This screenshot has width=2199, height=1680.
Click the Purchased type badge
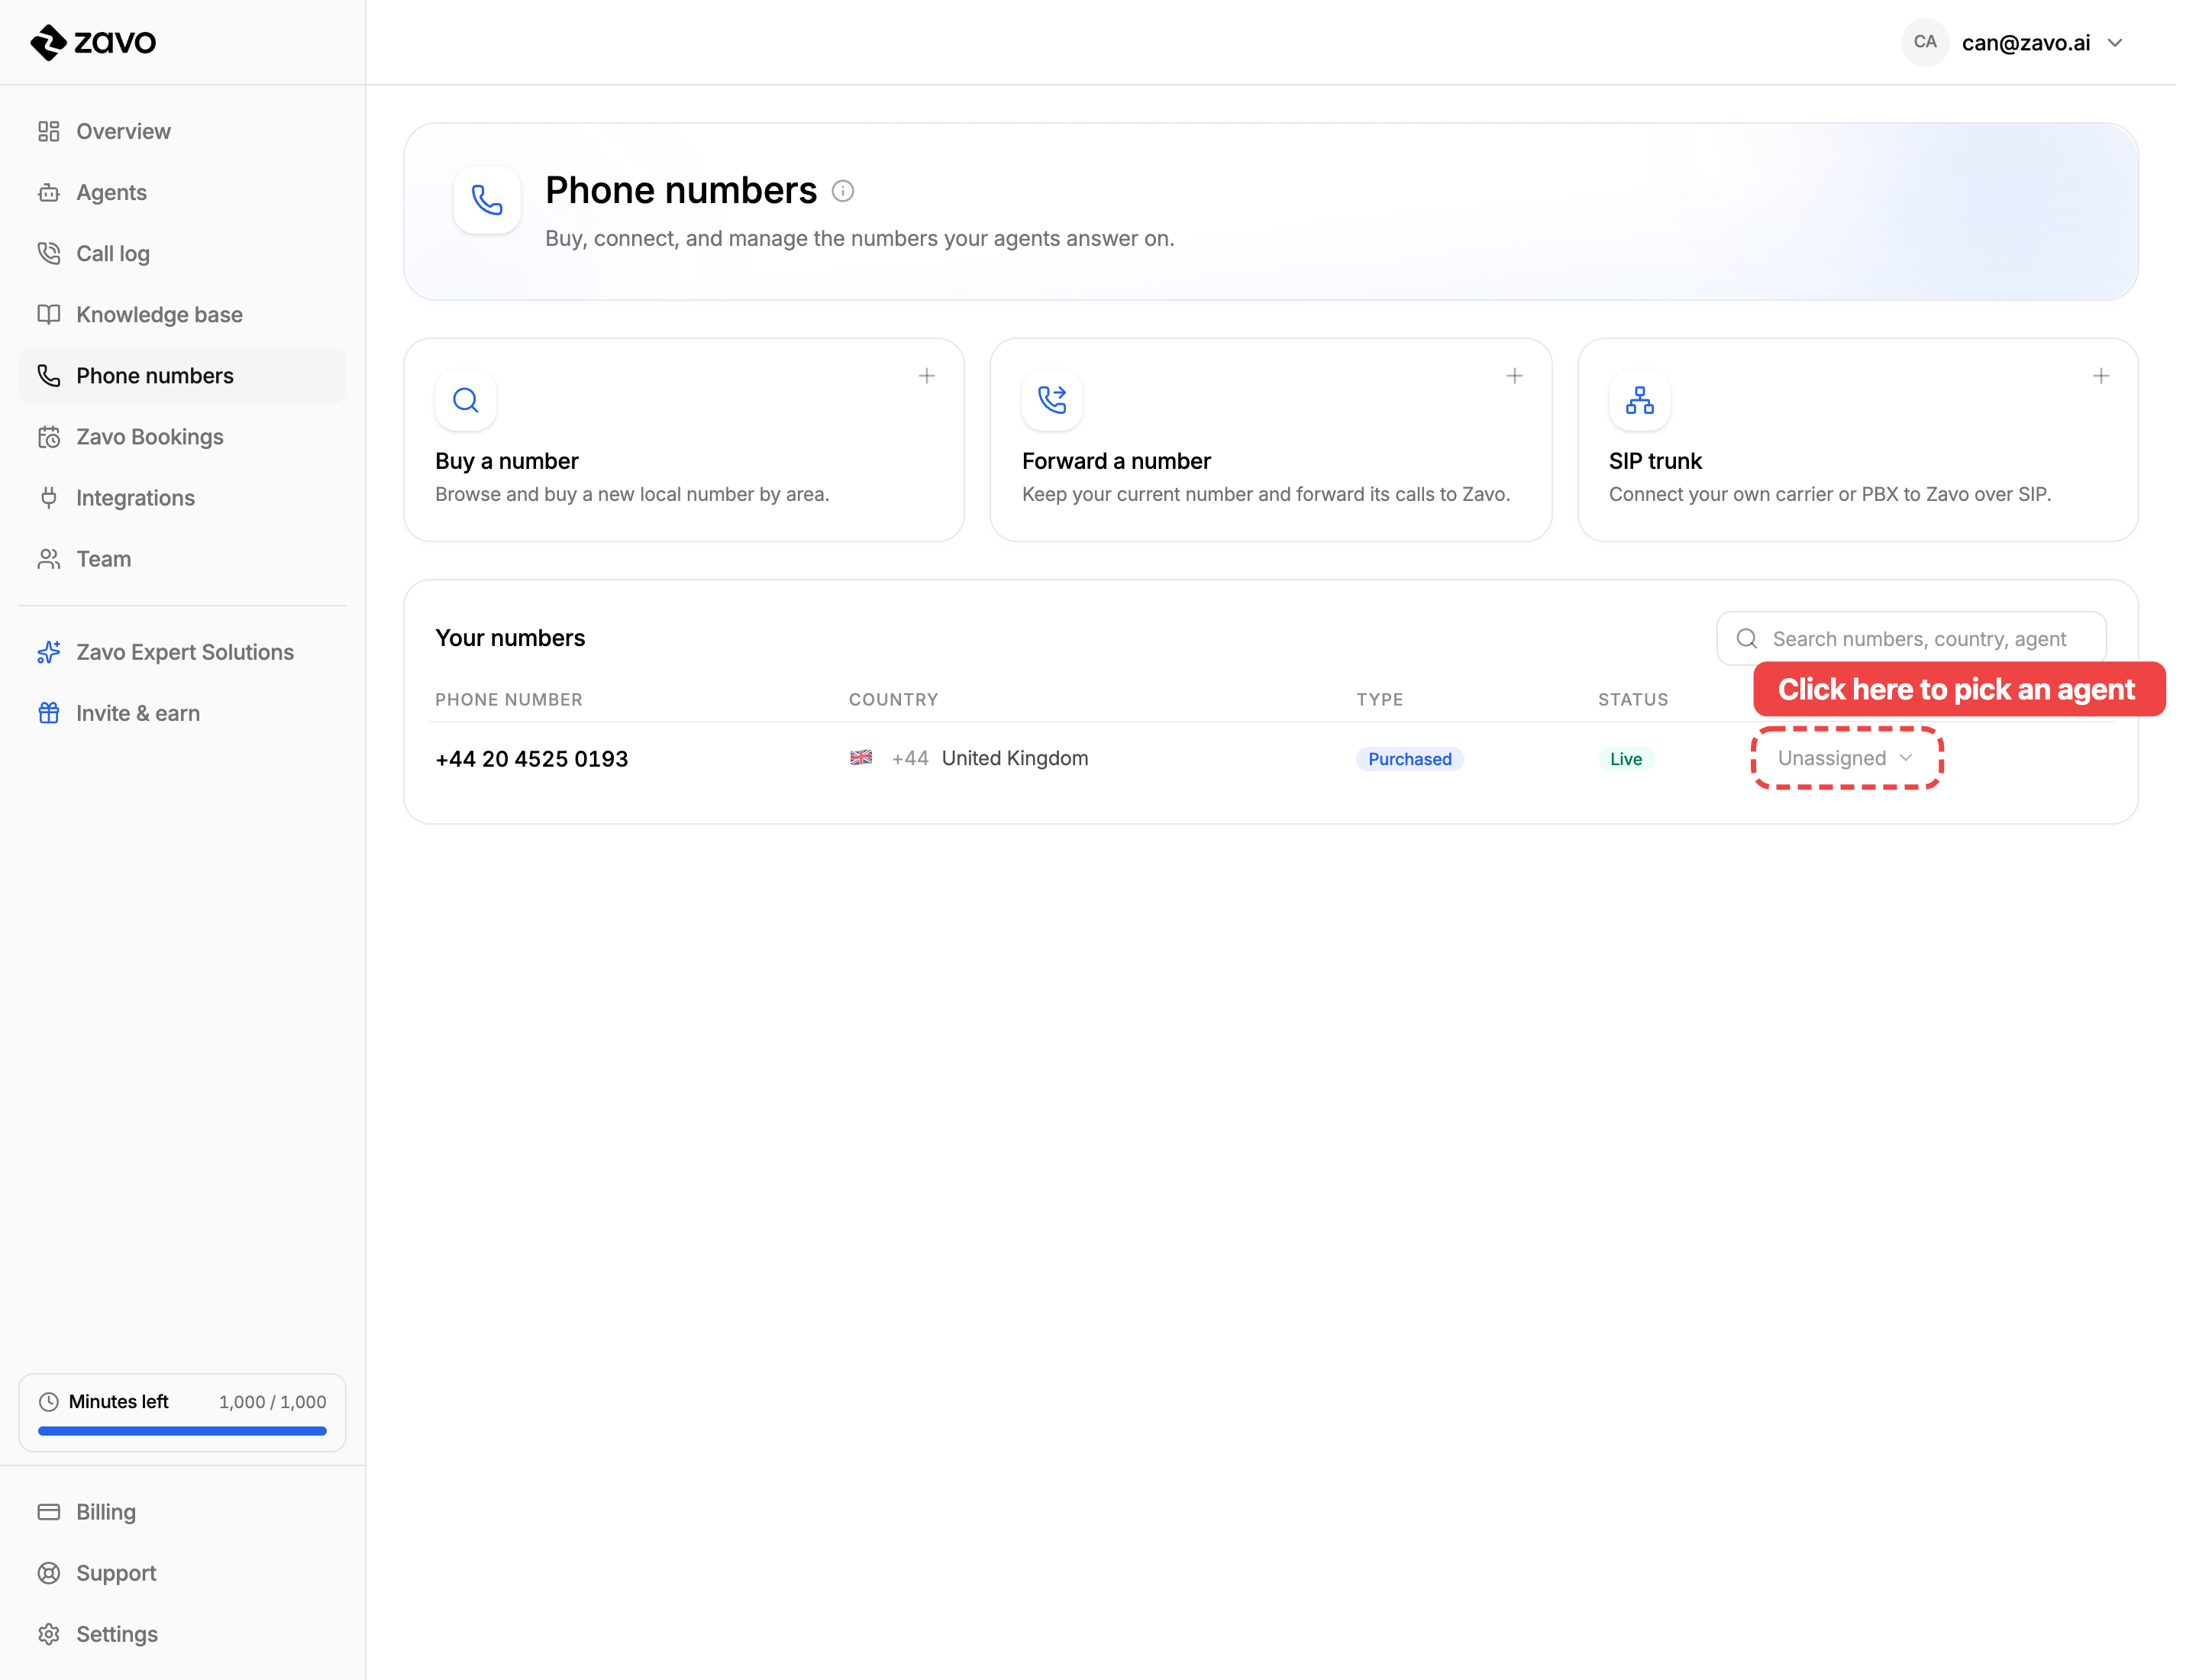point(1410,759)
